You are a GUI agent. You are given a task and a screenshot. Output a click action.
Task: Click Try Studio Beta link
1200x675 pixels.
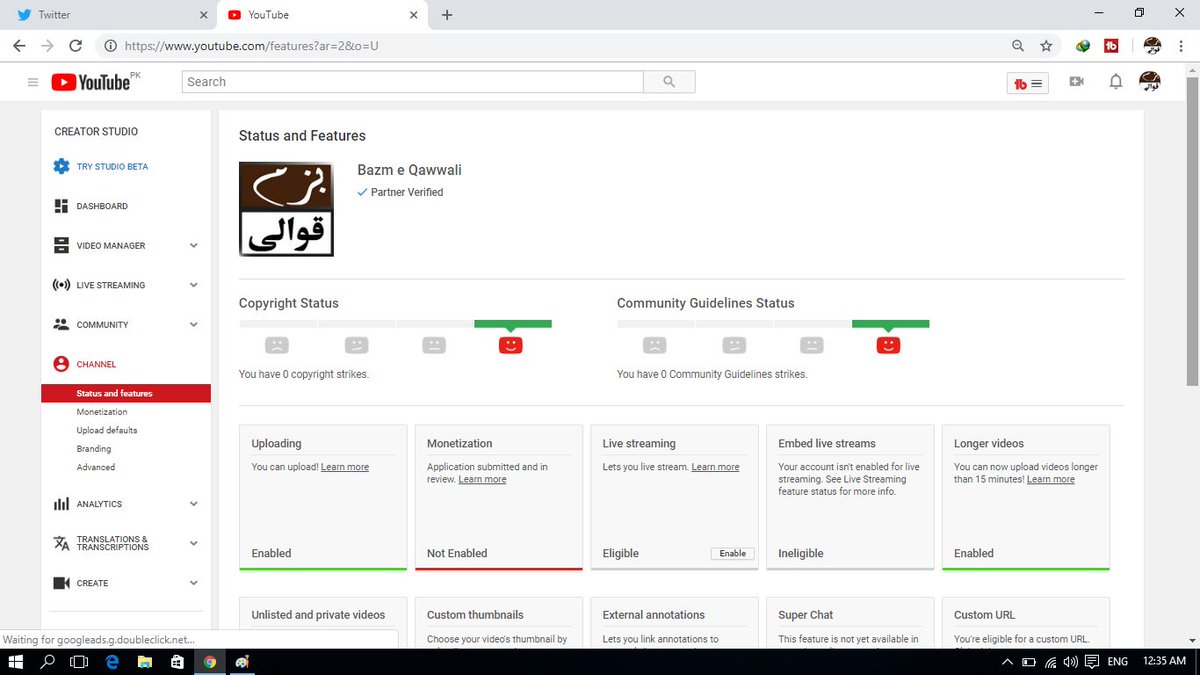tap(112, 167)
